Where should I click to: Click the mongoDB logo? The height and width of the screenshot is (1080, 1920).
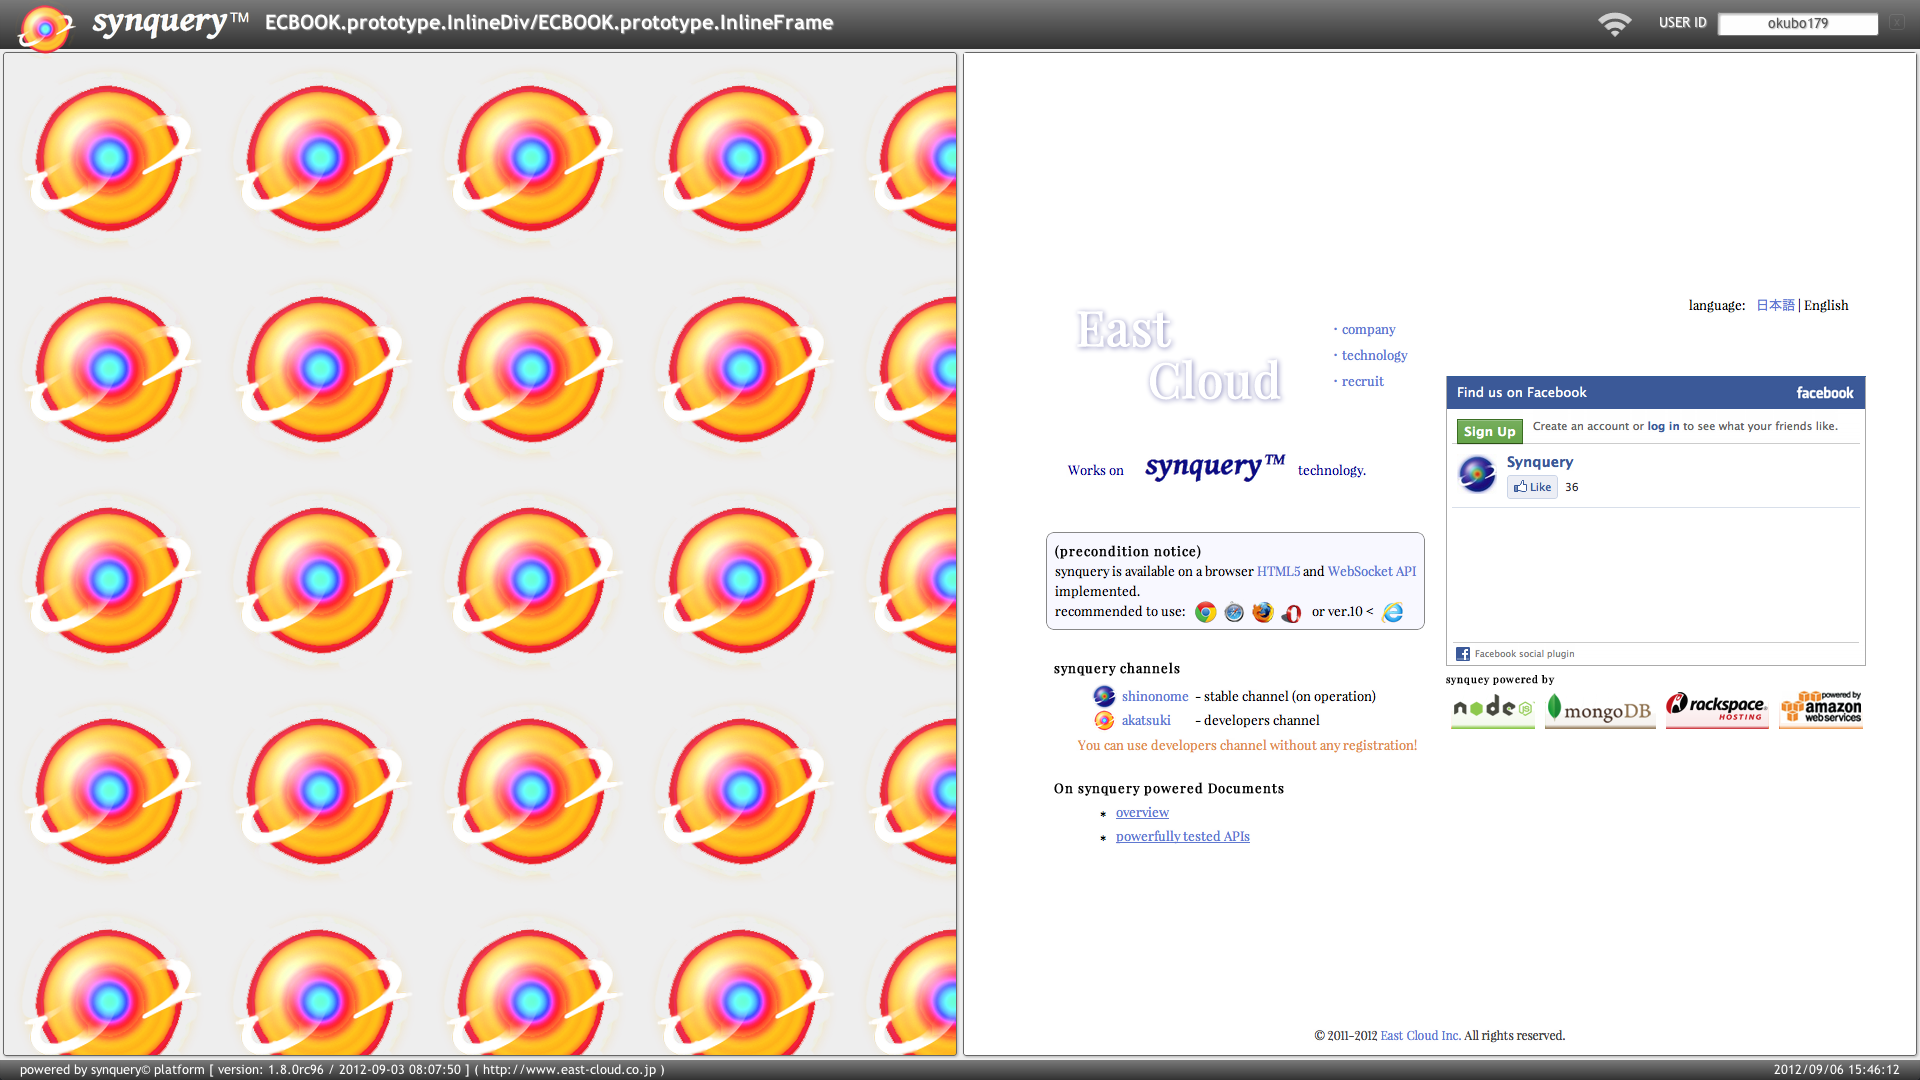click(1600, 709)
